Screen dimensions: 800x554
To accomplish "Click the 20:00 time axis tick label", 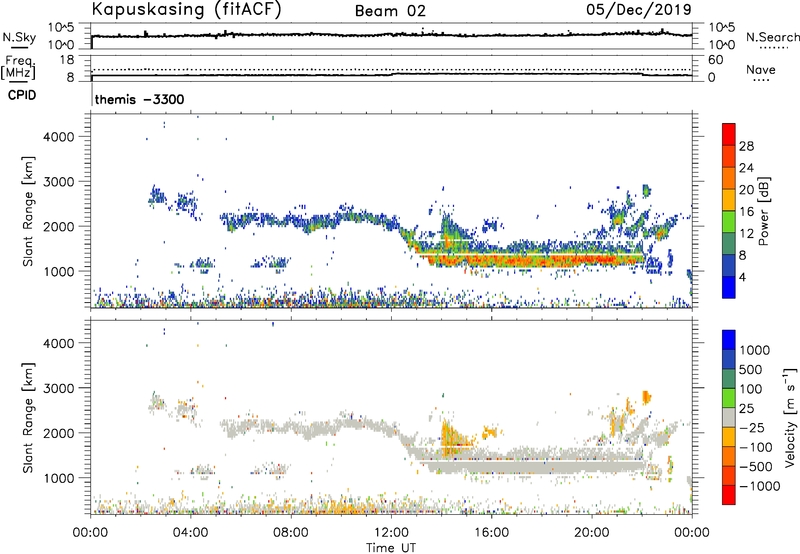I will coord(591,533).
